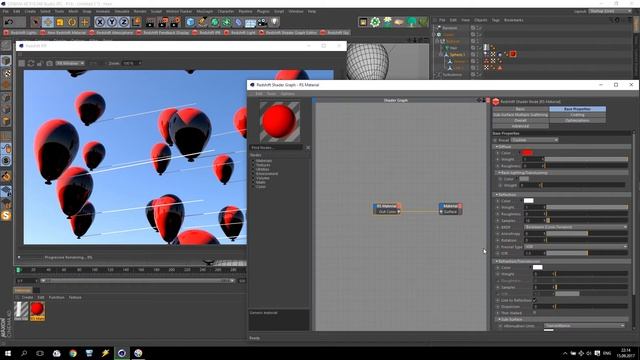Collapse the Diffuse section
The image size is (640, 360).
pyautogui.click(x=497, y=147)
